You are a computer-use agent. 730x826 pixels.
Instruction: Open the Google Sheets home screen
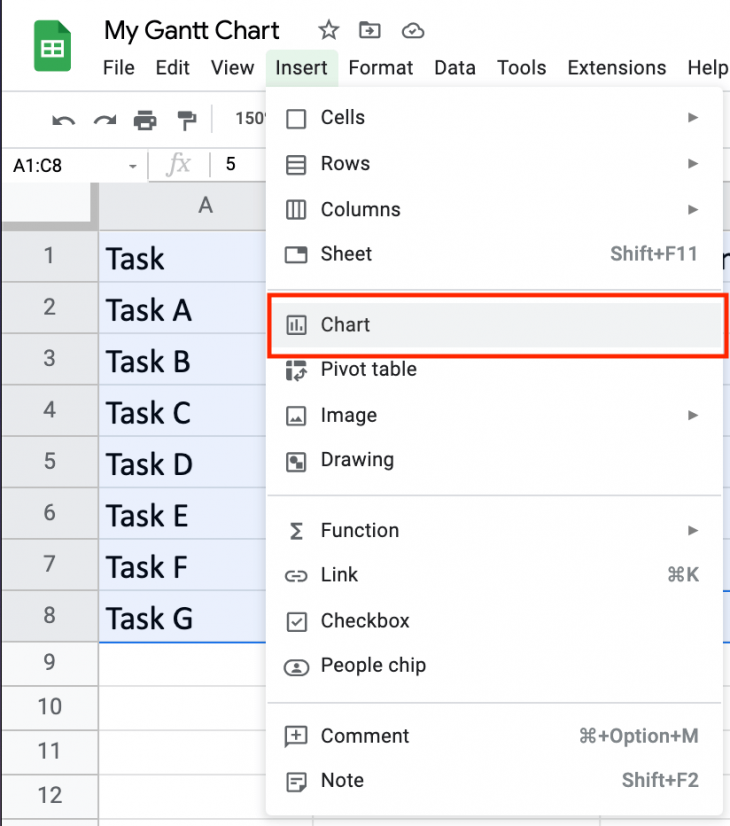[50, 46]
